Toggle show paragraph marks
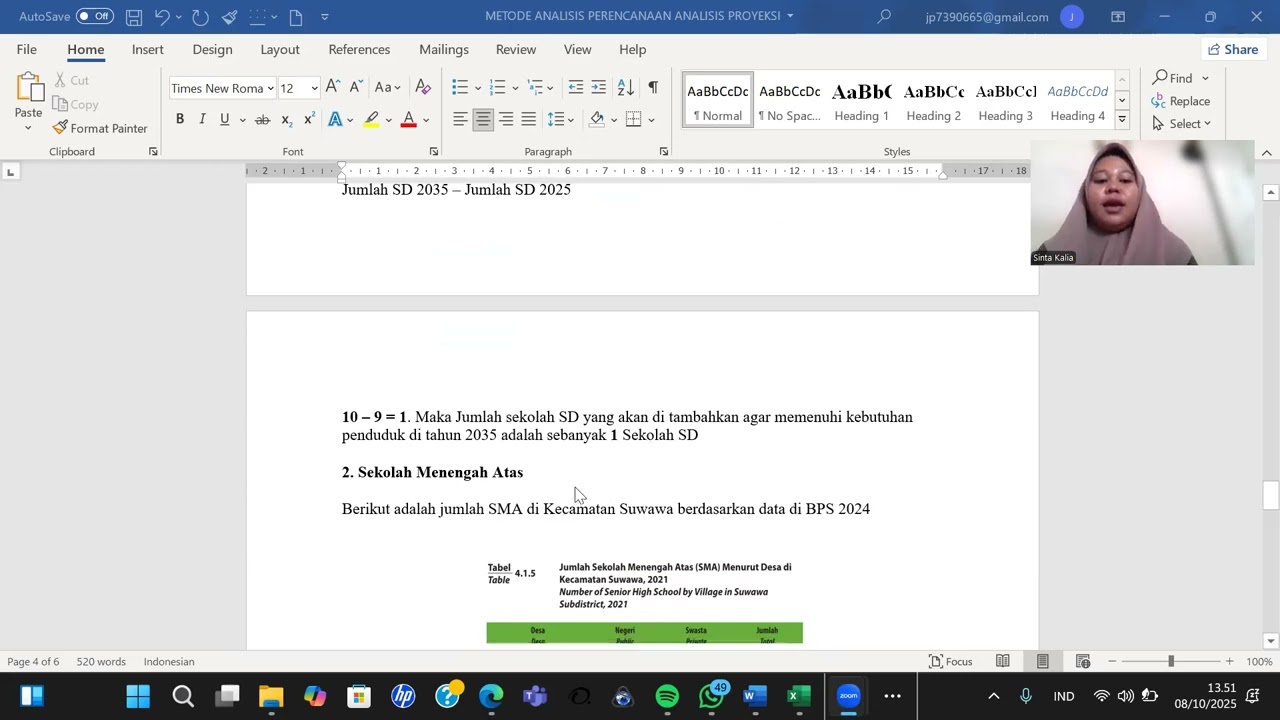 pyautogui.click(x=653, y=88)
